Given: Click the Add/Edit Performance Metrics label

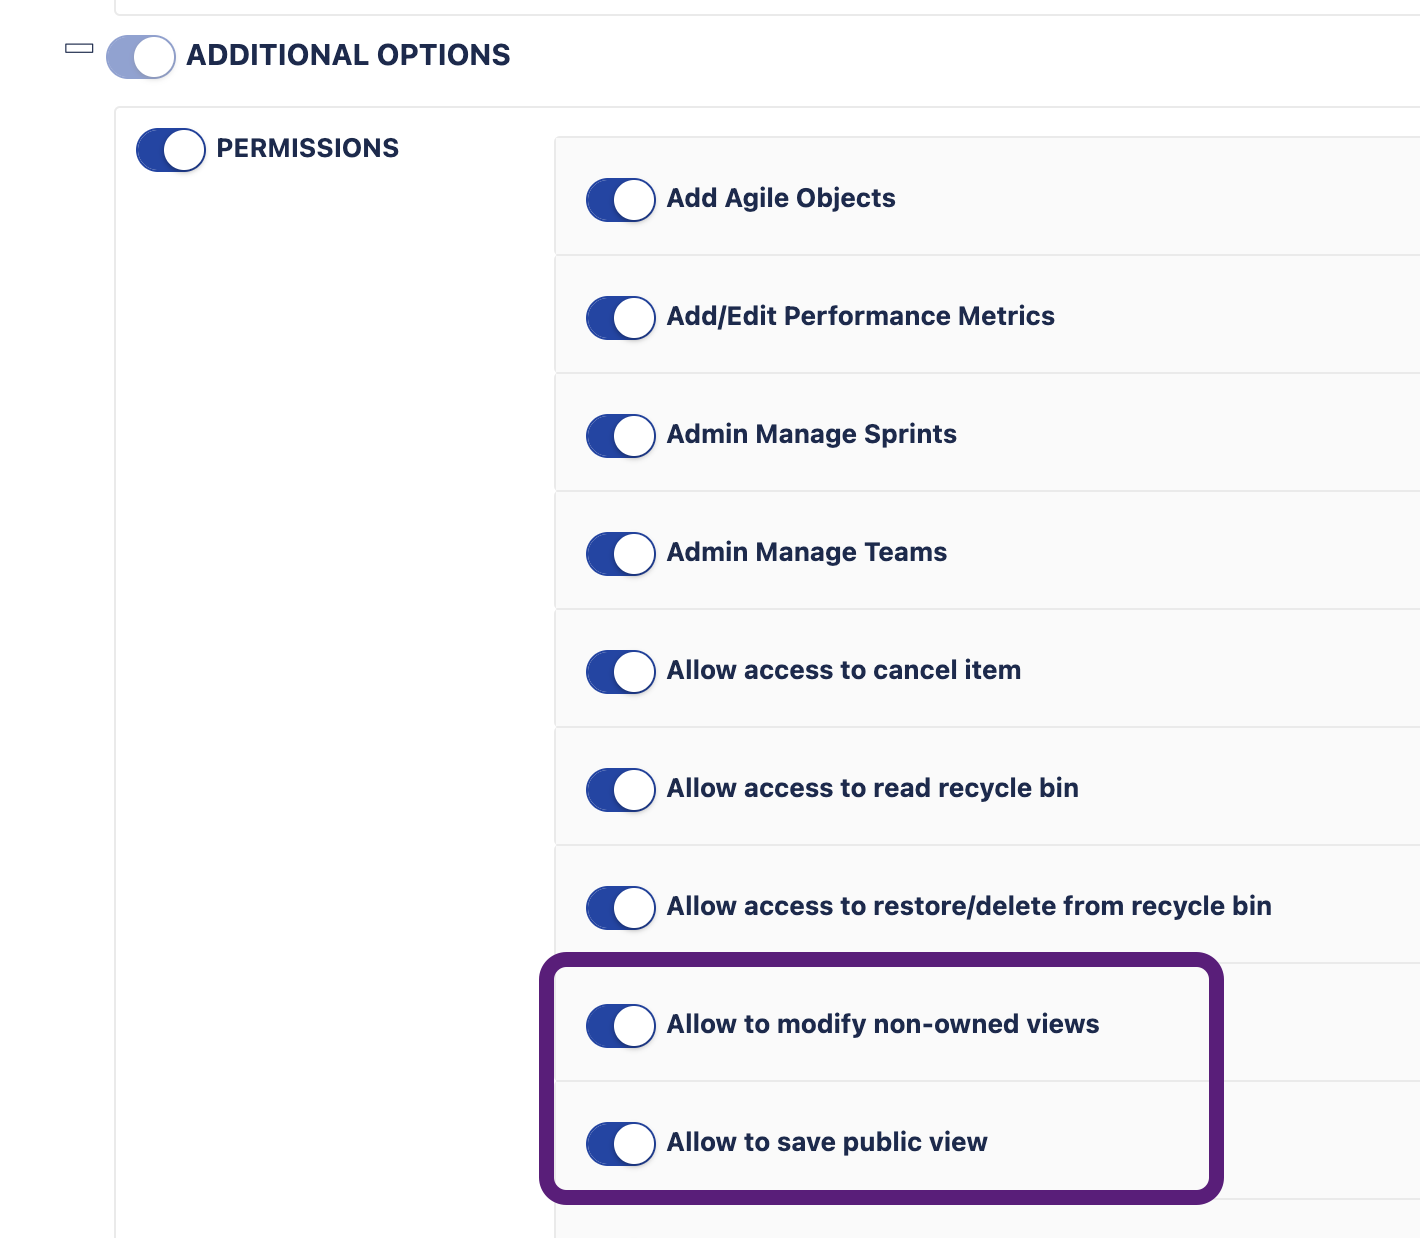Looking at the screenshot, I should [860, 316].
